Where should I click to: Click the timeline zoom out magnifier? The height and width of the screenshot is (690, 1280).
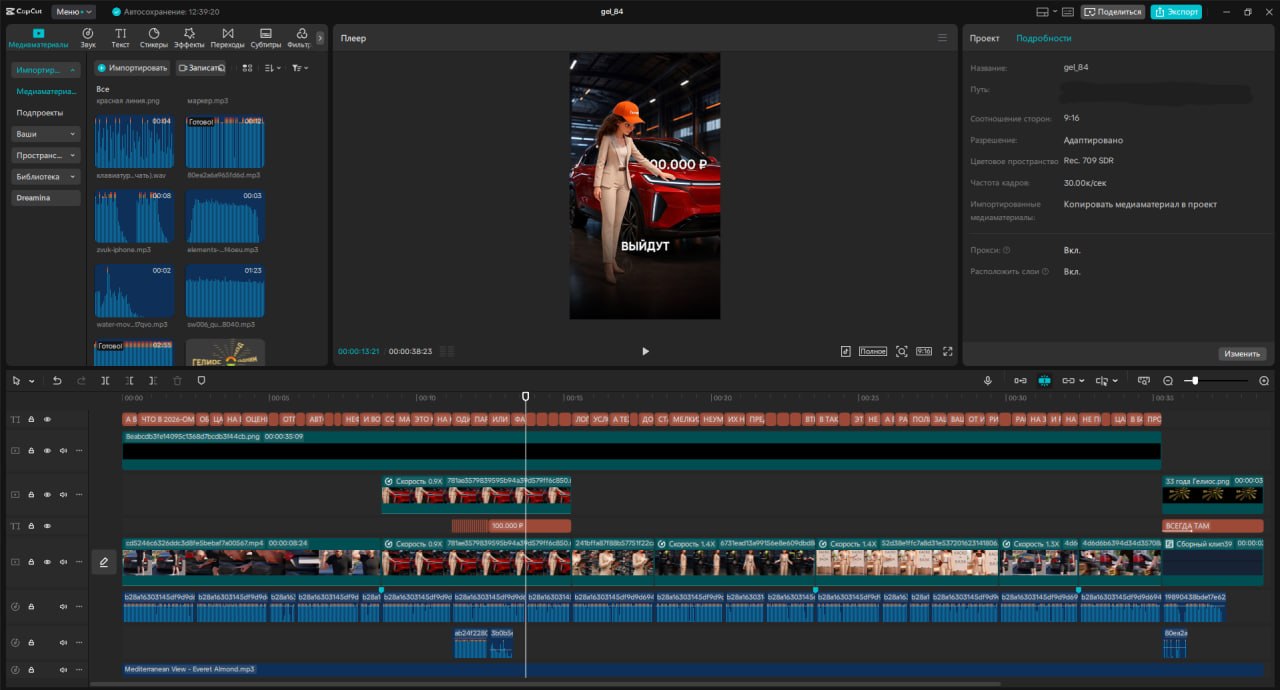[x=1168, y=381]
